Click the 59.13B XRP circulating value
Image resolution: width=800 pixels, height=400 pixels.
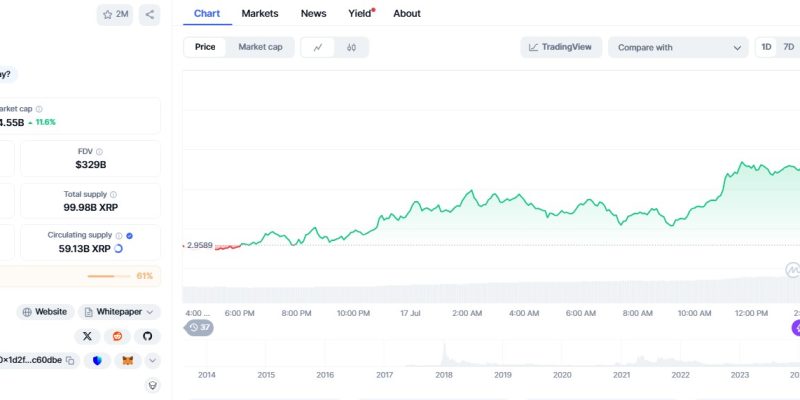point(85,249)
